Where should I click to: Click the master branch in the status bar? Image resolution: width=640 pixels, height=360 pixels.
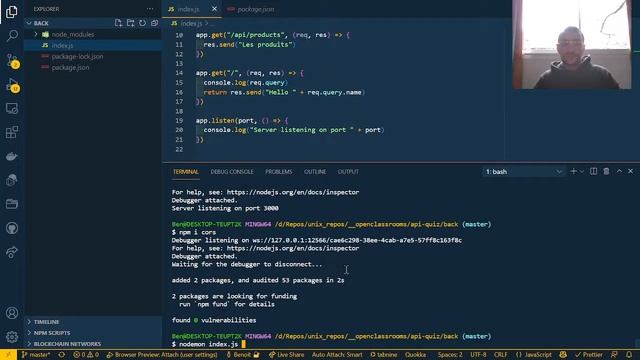pos(36,355)
